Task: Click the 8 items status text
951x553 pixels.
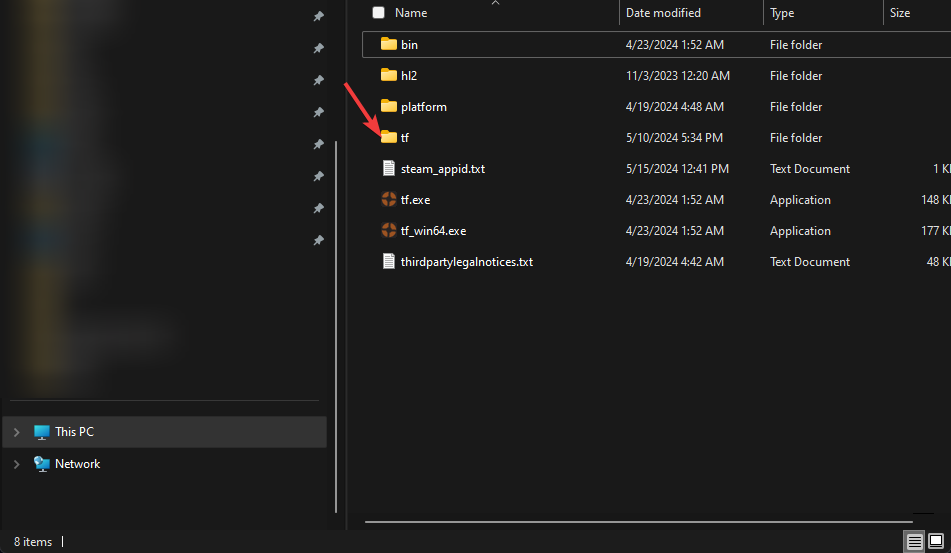Action: coord(33,541)
